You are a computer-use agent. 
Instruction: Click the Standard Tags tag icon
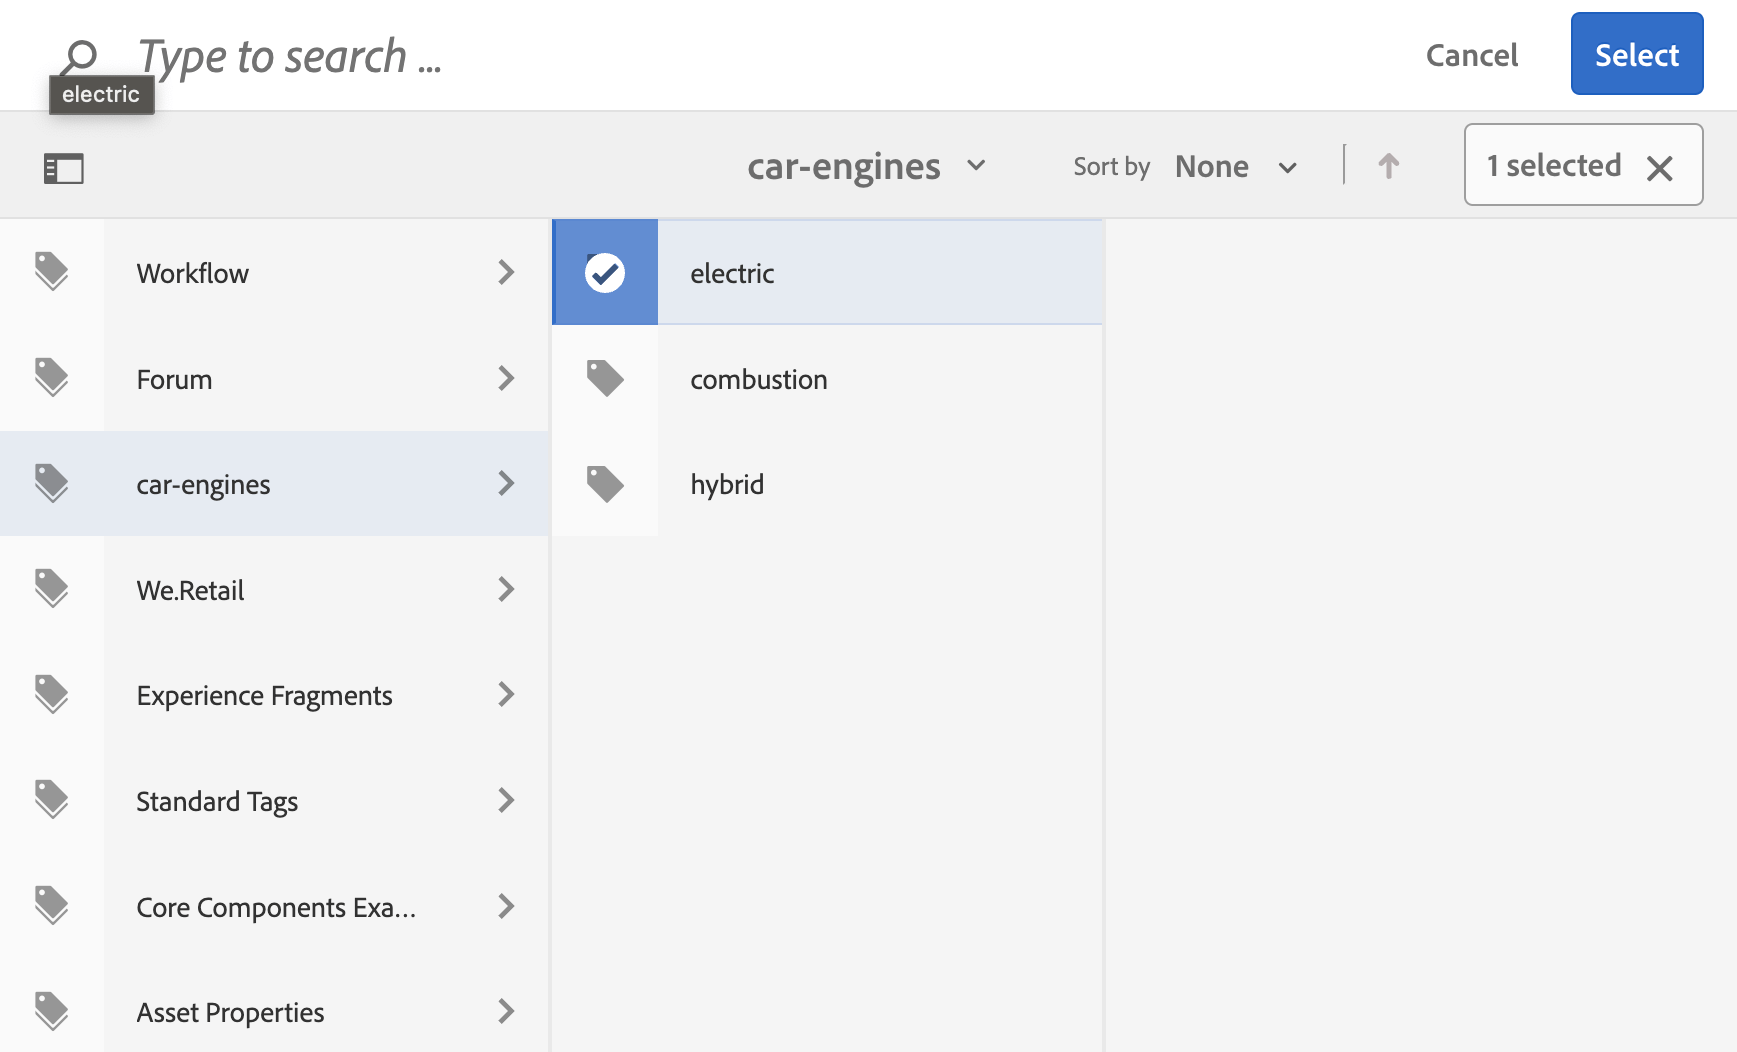[52, 800]
